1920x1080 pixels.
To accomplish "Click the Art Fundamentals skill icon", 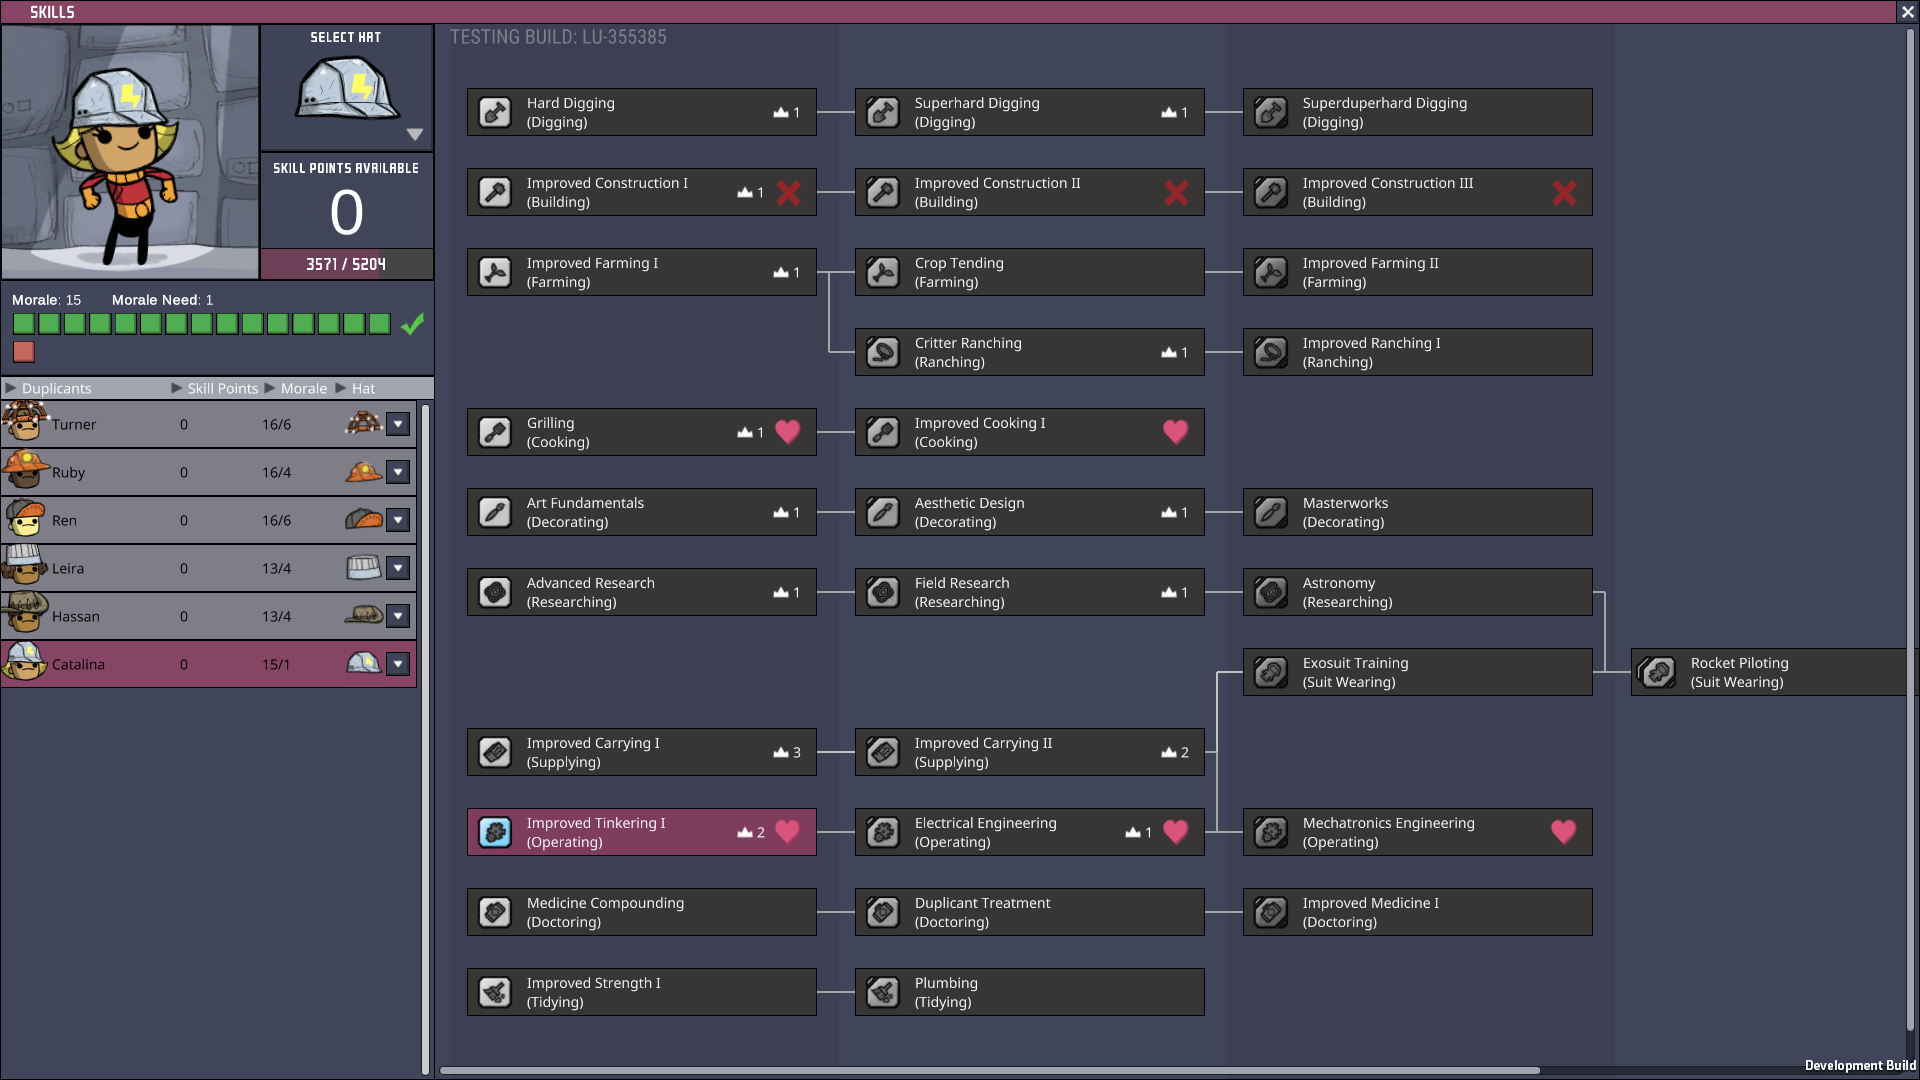I will pos(495,512).
